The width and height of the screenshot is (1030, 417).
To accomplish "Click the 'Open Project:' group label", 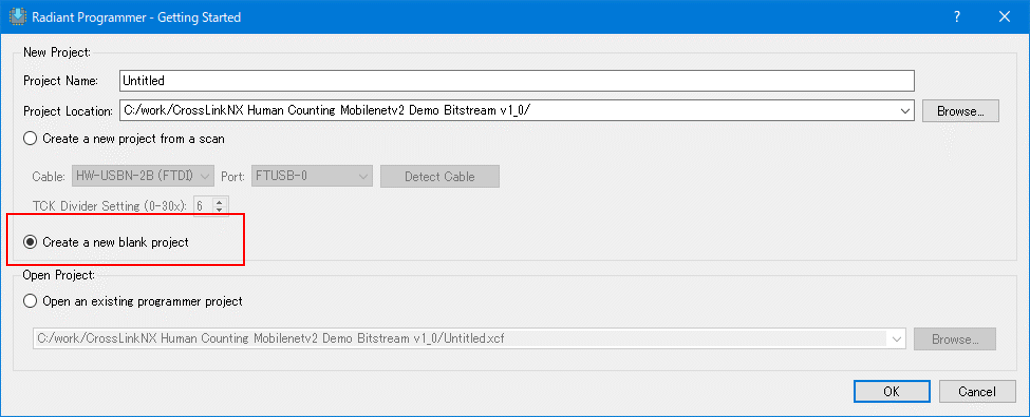I will (59, 274).
